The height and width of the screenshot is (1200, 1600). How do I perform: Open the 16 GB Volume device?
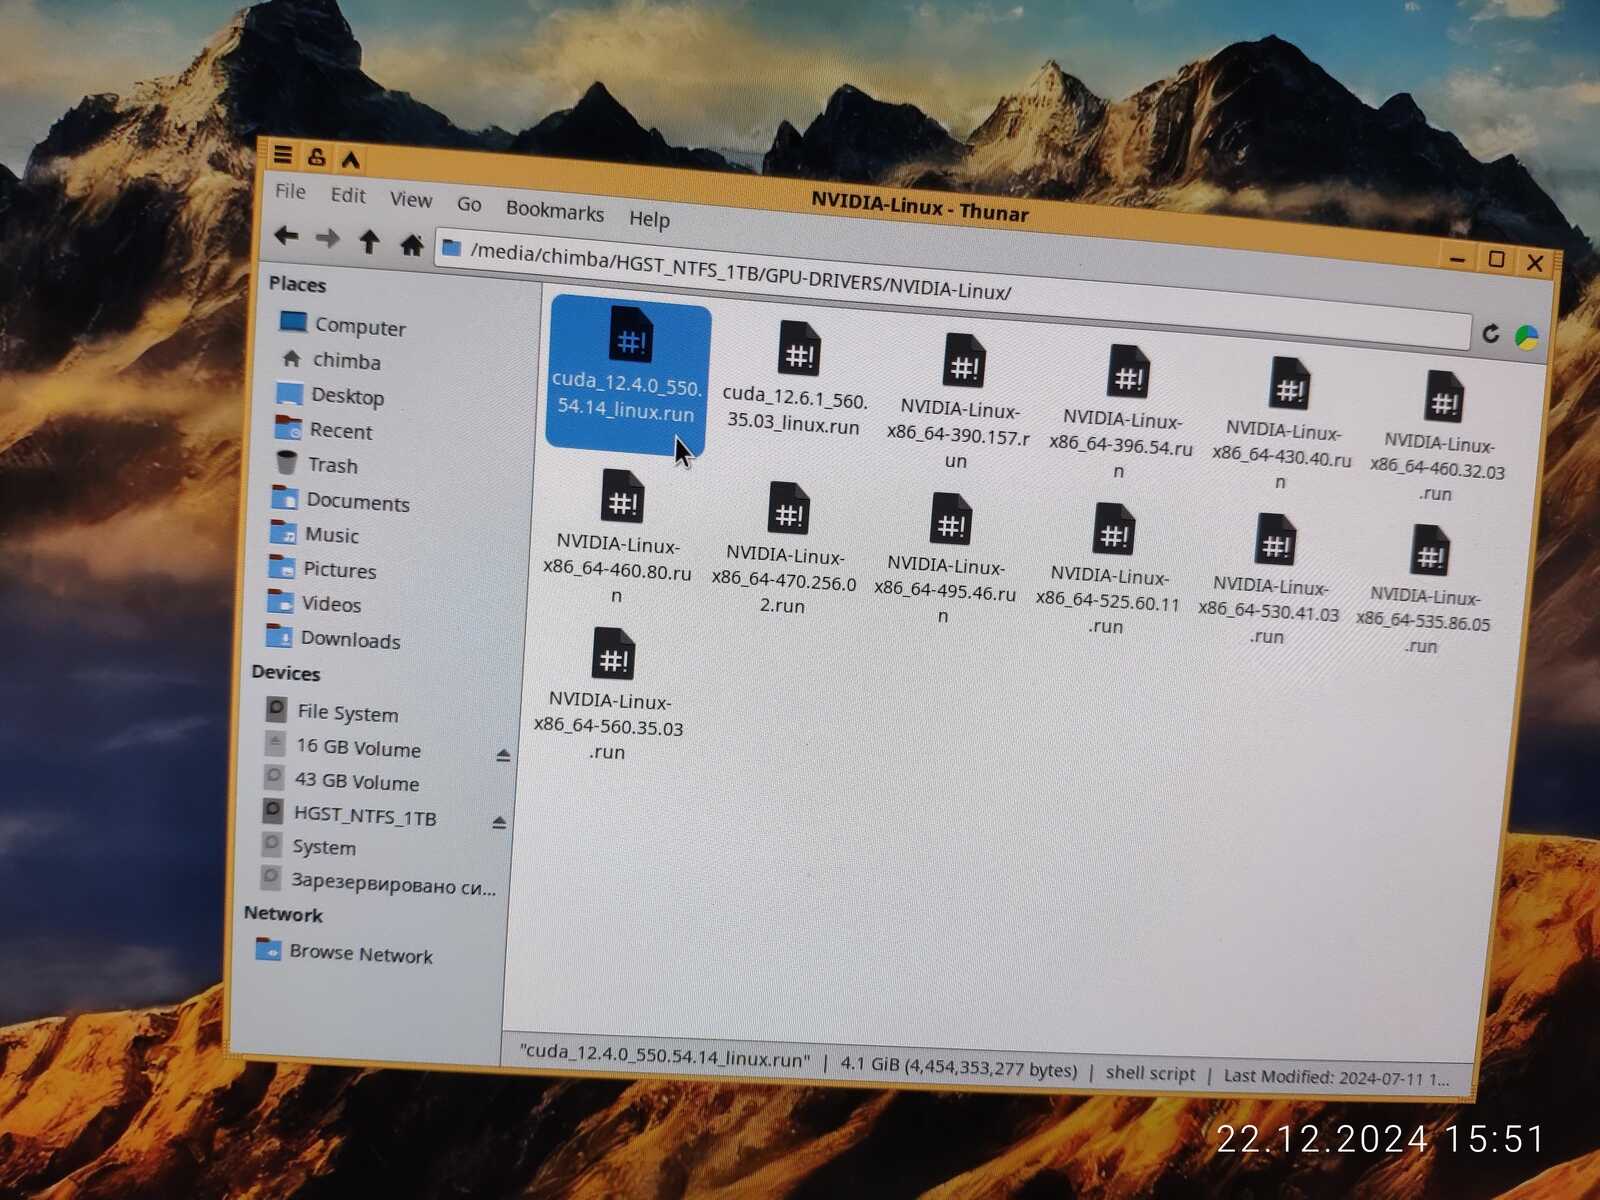point(342,746)
